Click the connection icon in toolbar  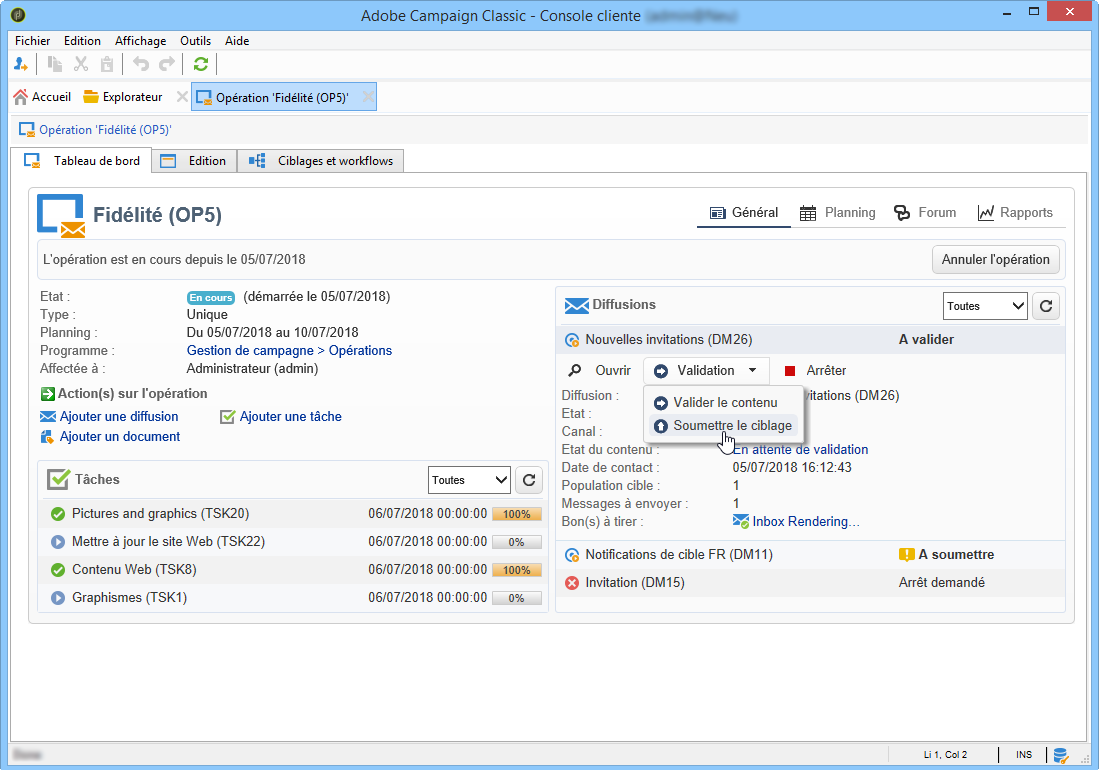[20, 65]
